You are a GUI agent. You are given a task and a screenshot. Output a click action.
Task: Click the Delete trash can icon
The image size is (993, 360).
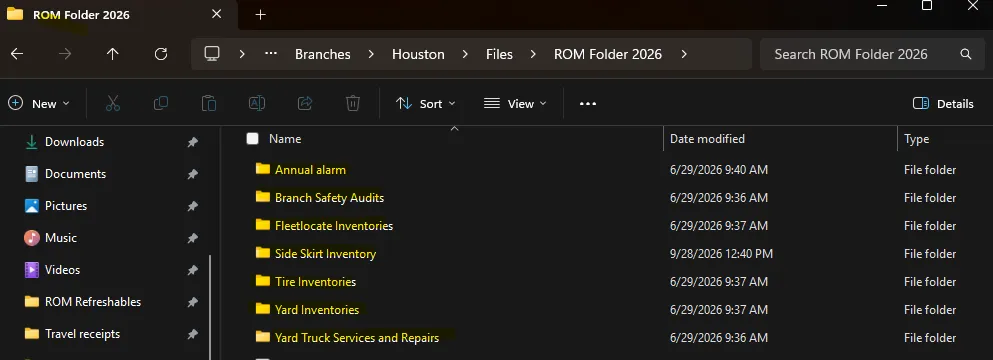point(353,103)
